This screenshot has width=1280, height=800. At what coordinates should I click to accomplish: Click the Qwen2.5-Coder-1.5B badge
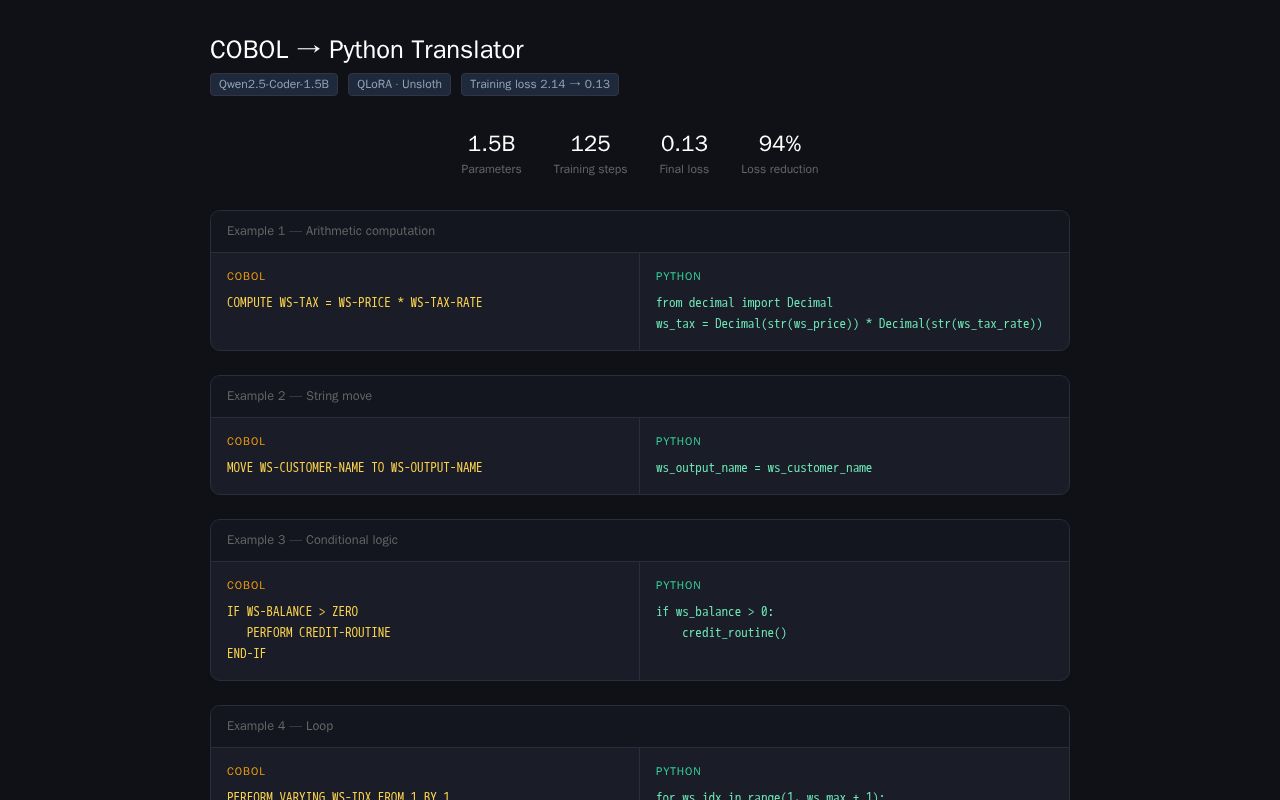point(274,84)
